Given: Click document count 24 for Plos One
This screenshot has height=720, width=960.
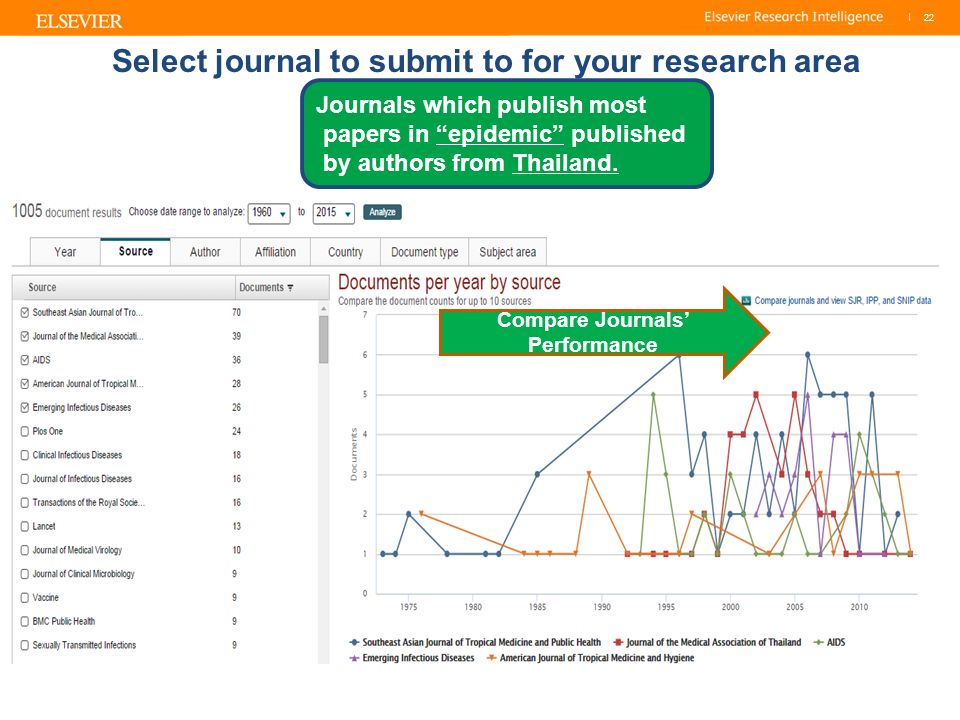Looking at the screenshot, I should 236,431.
